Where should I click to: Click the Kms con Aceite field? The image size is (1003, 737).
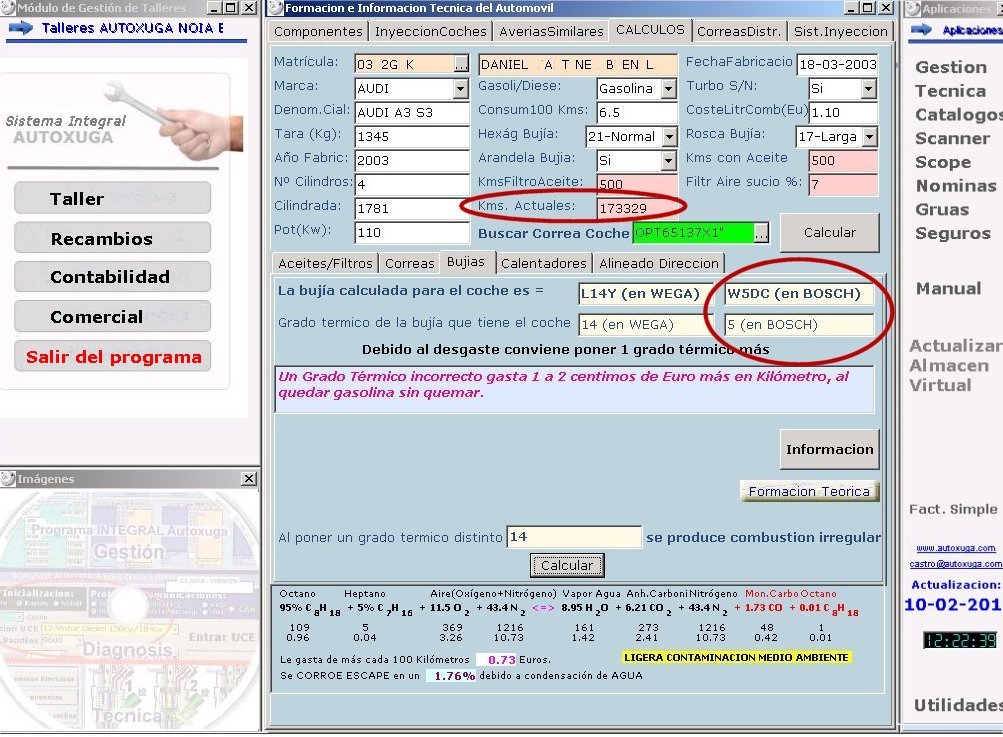(x=843, y=161)
